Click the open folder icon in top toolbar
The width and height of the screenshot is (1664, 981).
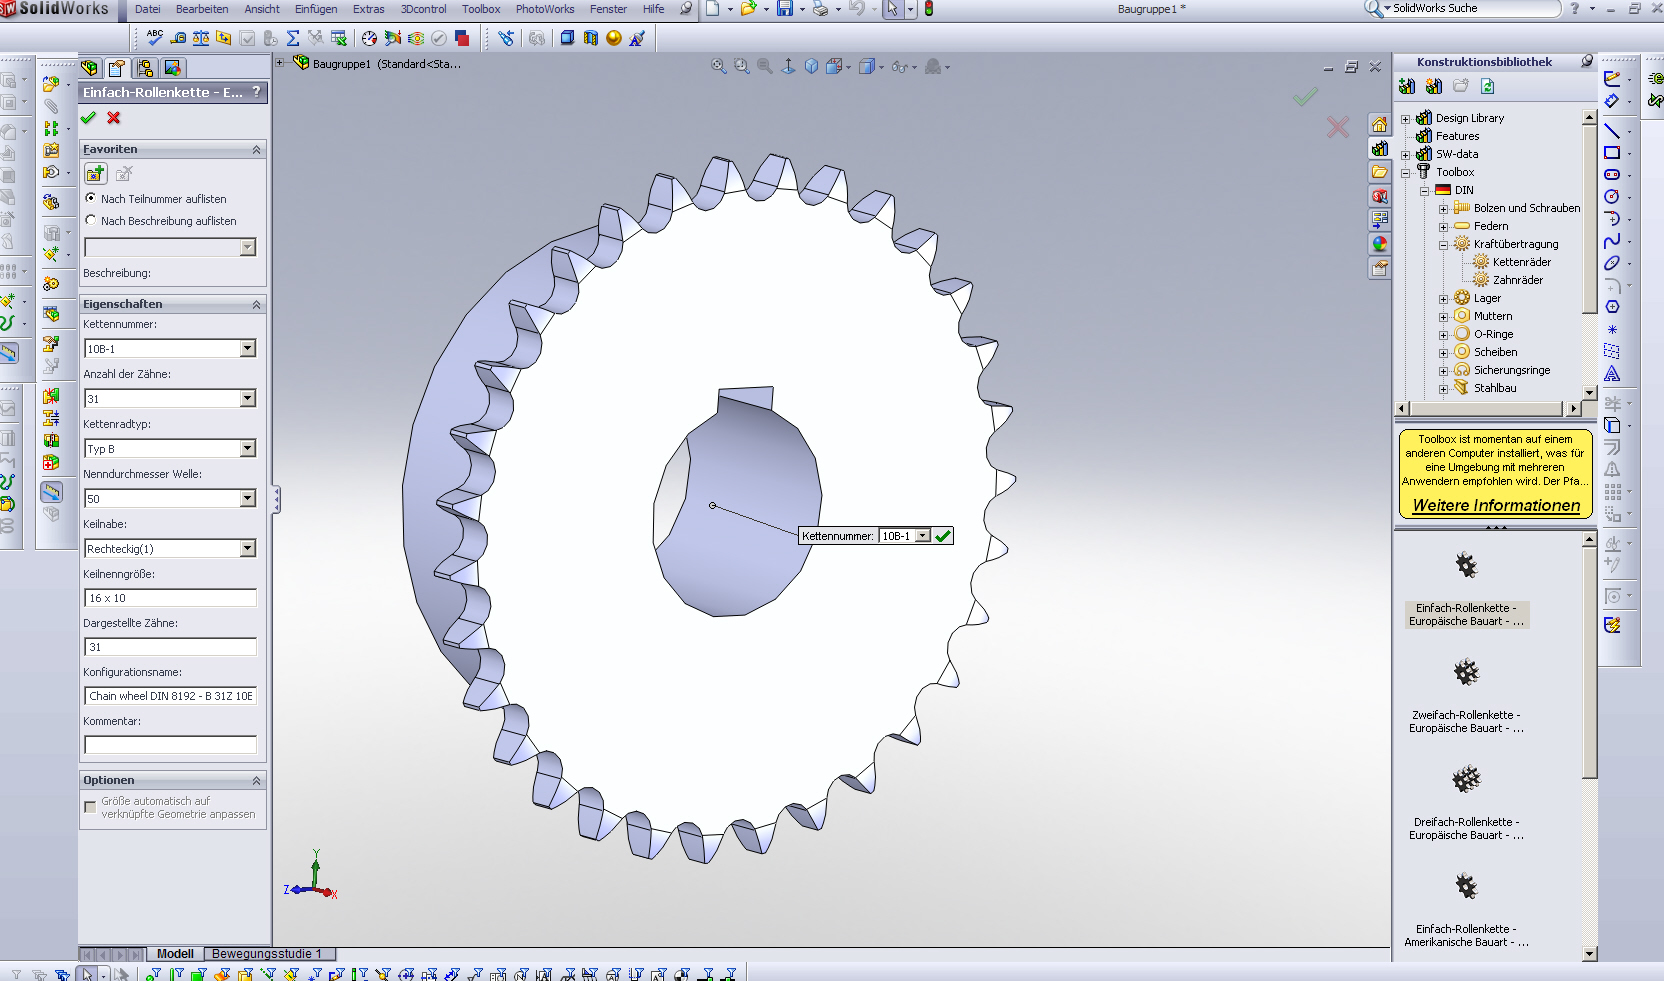coord(748,9)
